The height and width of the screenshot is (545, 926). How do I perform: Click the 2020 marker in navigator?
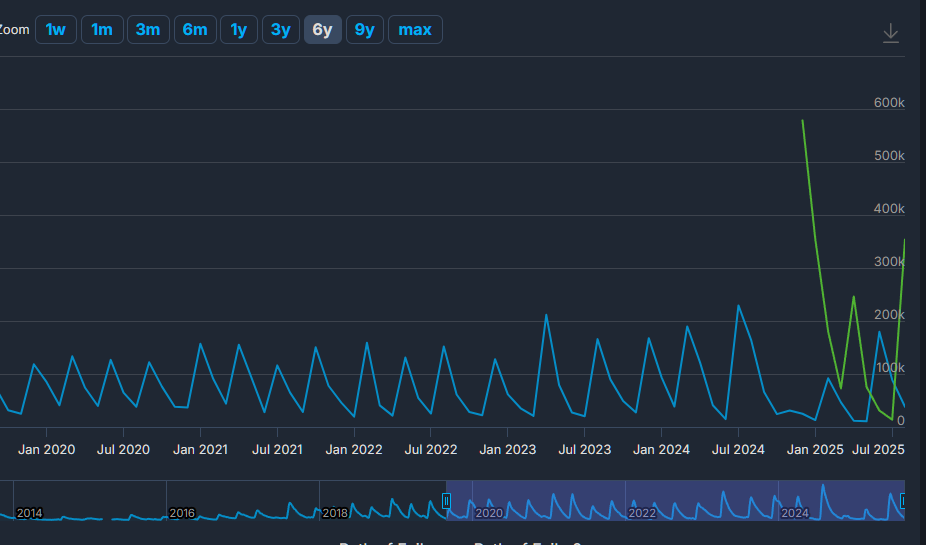pos(489,513)
